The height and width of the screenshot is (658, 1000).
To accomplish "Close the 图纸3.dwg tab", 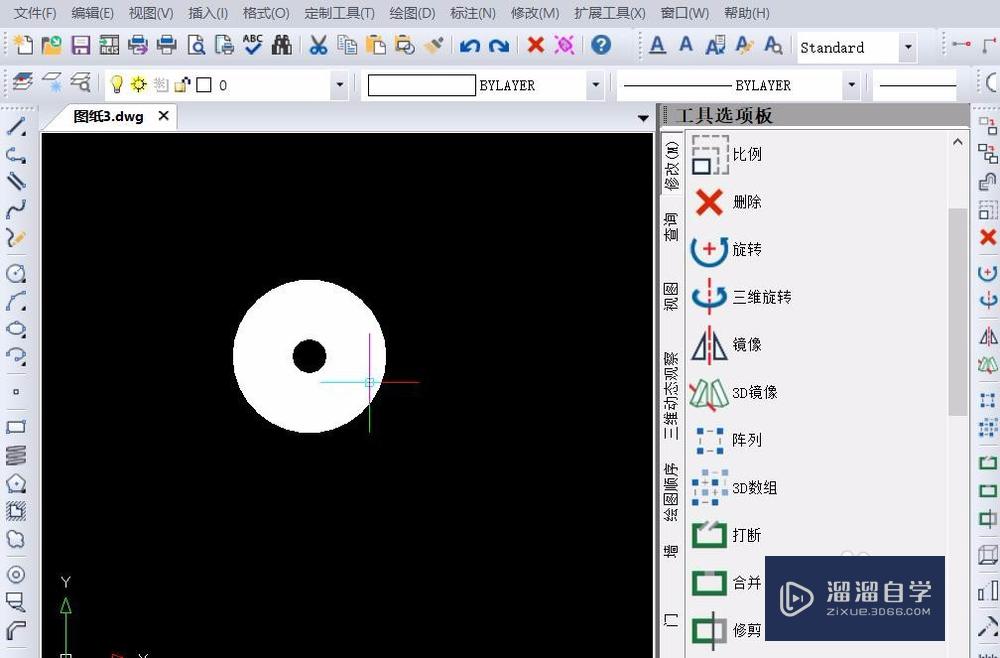I will point(163,116).
